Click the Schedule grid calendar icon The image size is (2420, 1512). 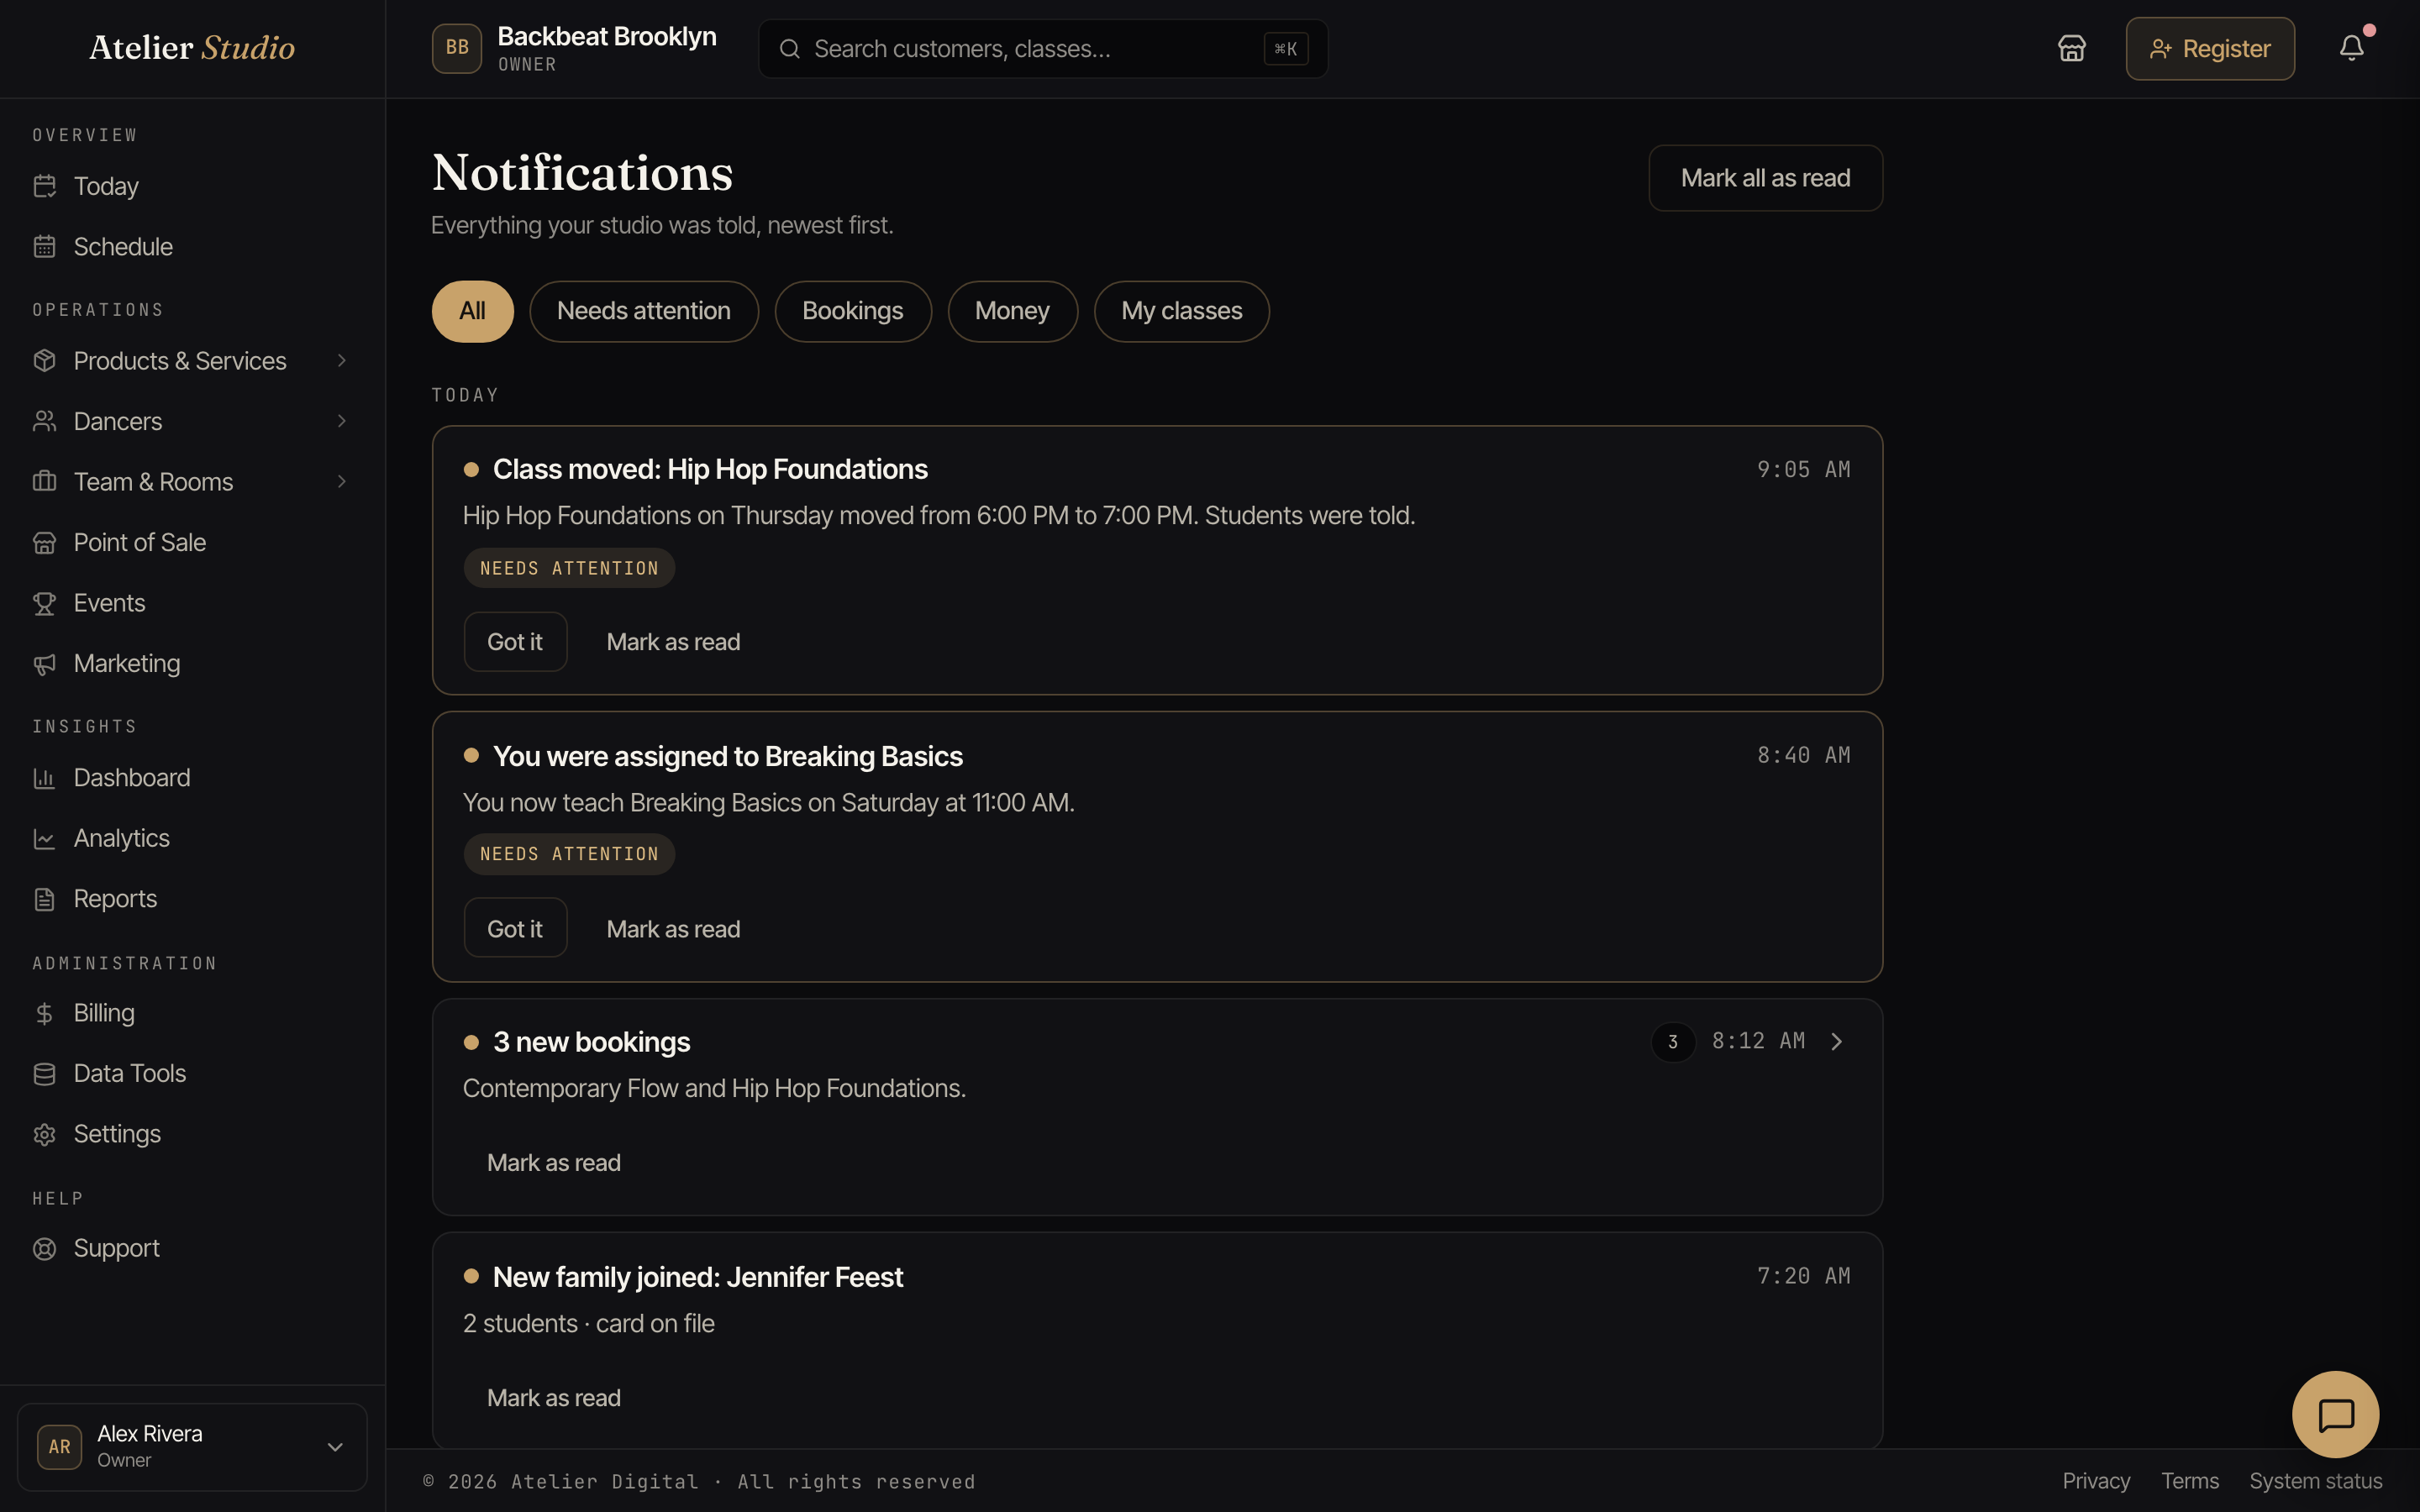click(x=44, y=246)
